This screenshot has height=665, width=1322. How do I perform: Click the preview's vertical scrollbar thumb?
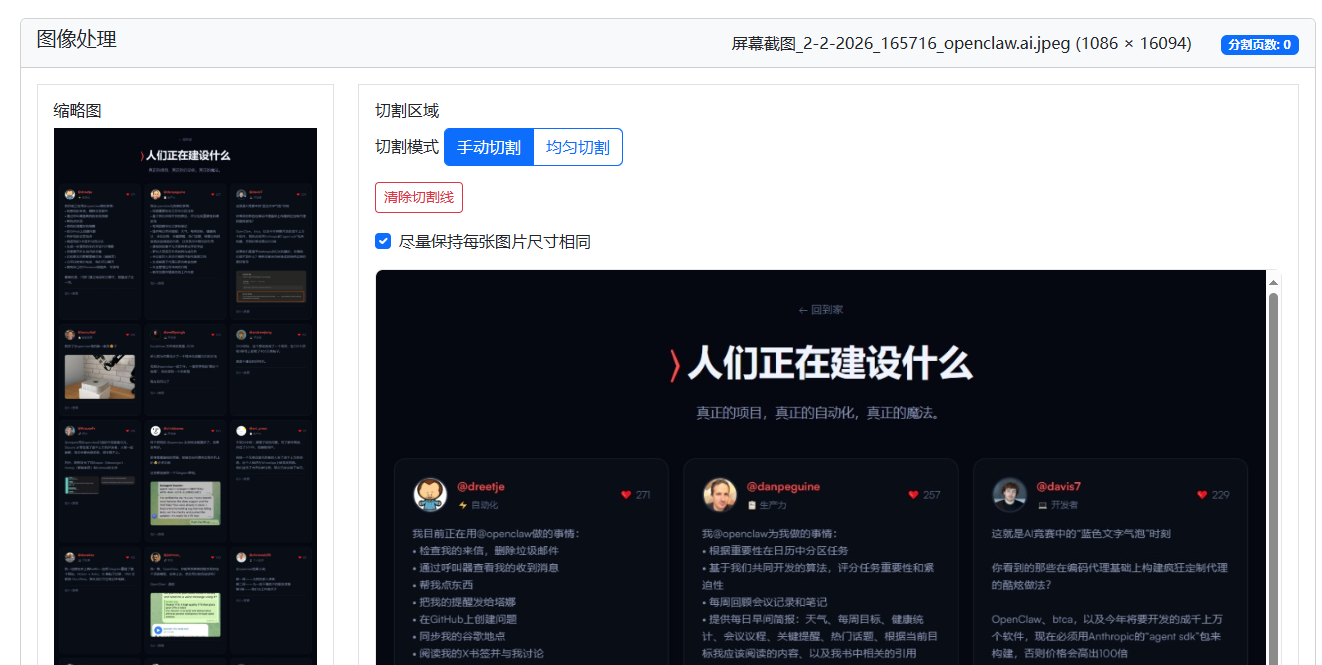click(1273, 450)
